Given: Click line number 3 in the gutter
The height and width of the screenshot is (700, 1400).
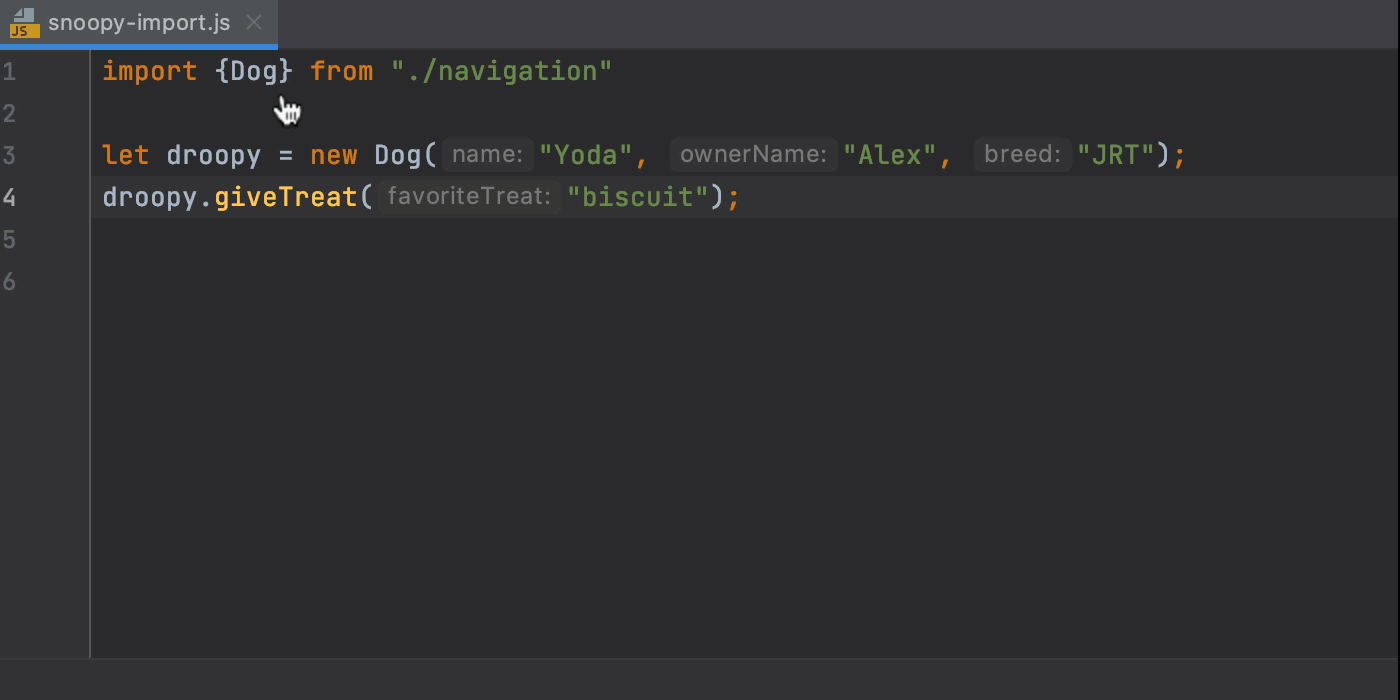Looking at the screenshot, I should pyautogui.click(x=9, y=156).
